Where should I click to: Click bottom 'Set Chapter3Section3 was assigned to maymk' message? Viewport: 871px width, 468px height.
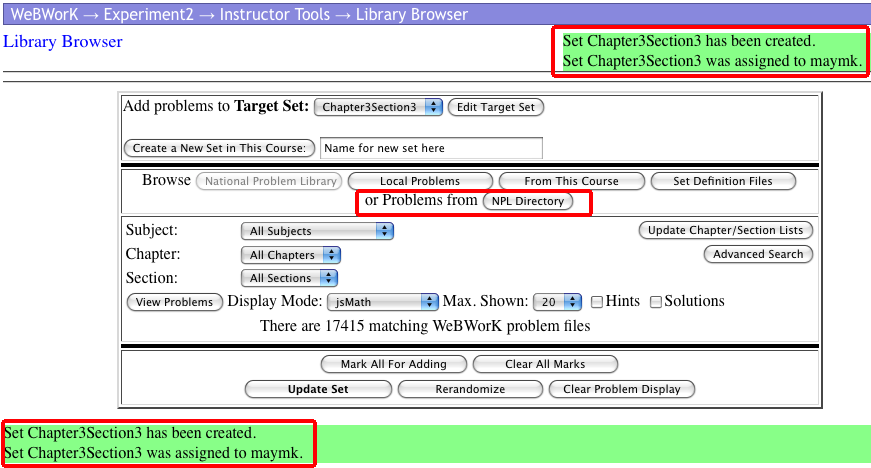[x=153, y=453]
